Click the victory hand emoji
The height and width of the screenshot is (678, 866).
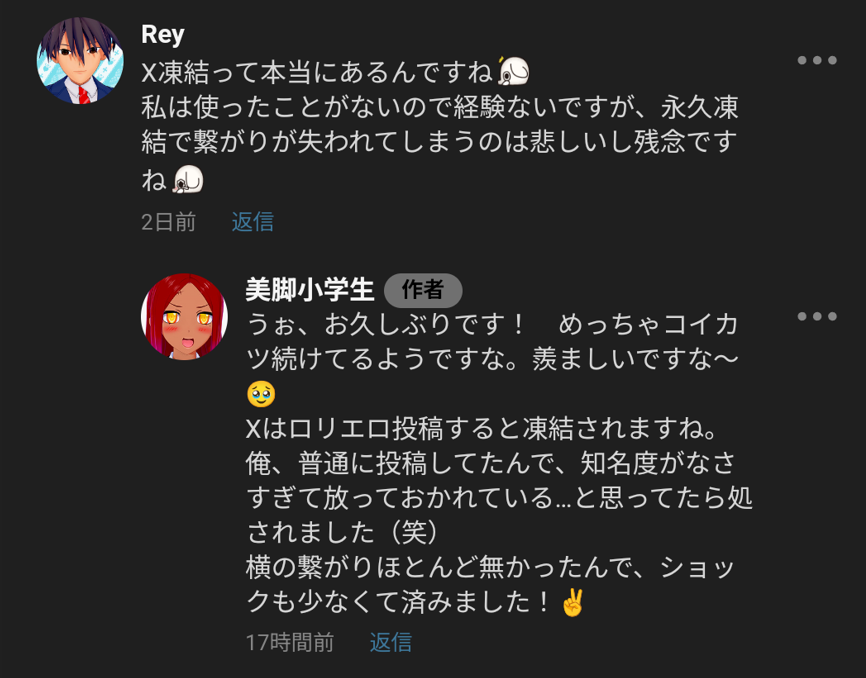572,603
